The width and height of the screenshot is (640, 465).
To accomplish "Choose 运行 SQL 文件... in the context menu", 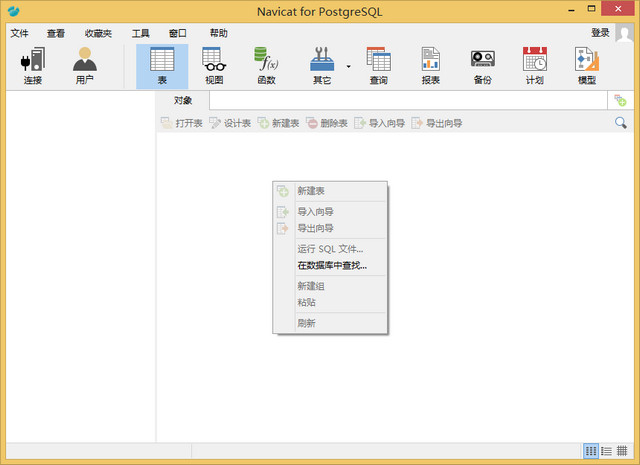I will pos(330,249).
